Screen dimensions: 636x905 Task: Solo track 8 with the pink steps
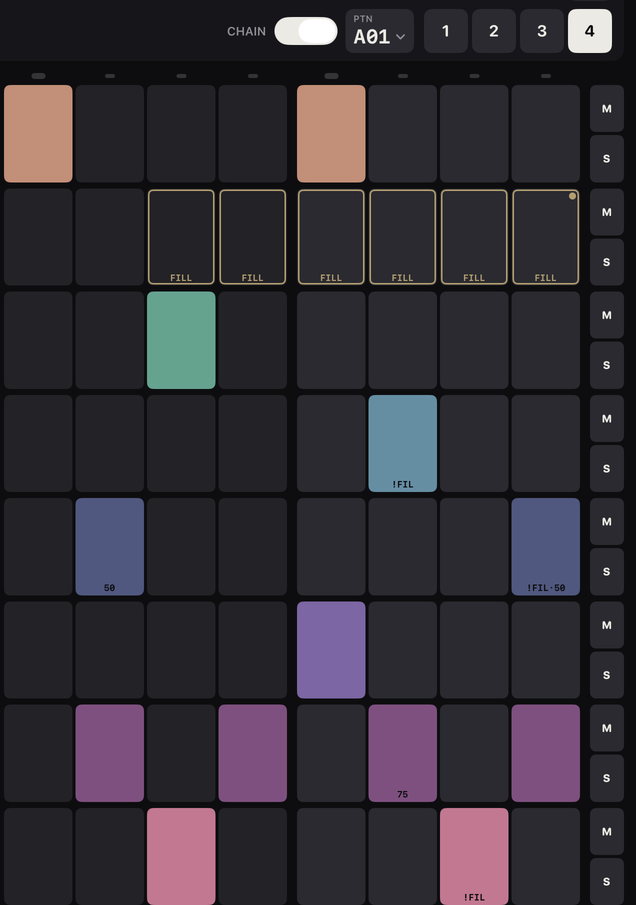pos(607,881)
